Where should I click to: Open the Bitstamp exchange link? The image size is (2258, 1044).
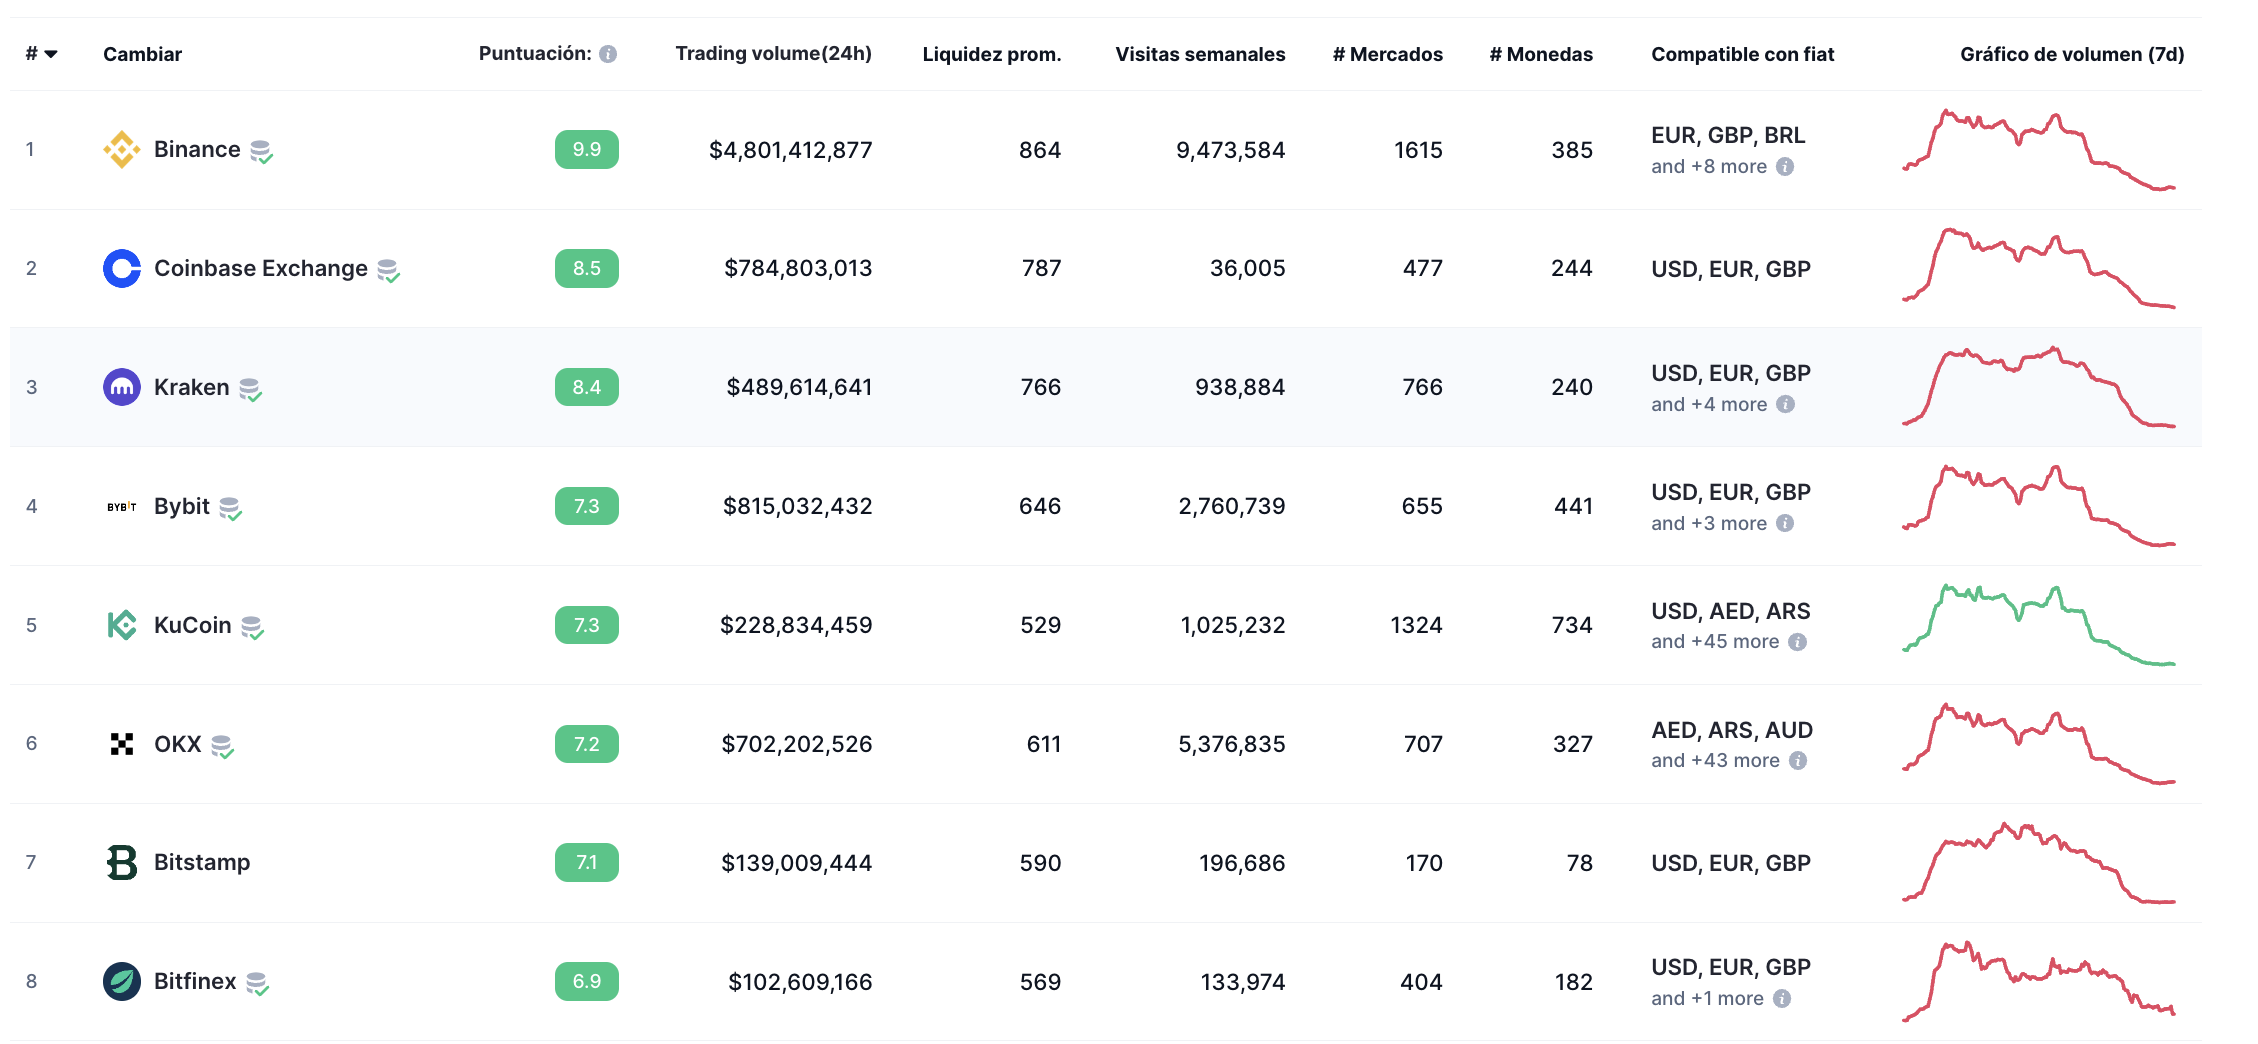point(202,862)
